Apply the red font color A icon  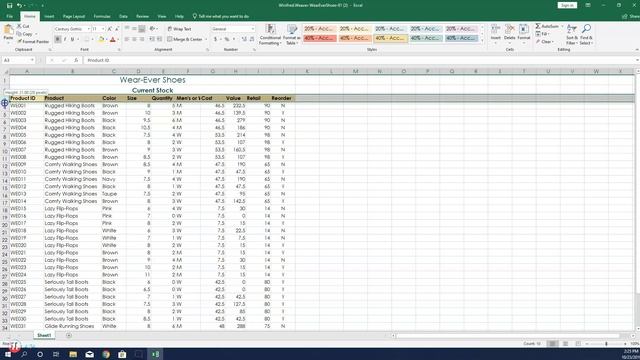[113, 40]
